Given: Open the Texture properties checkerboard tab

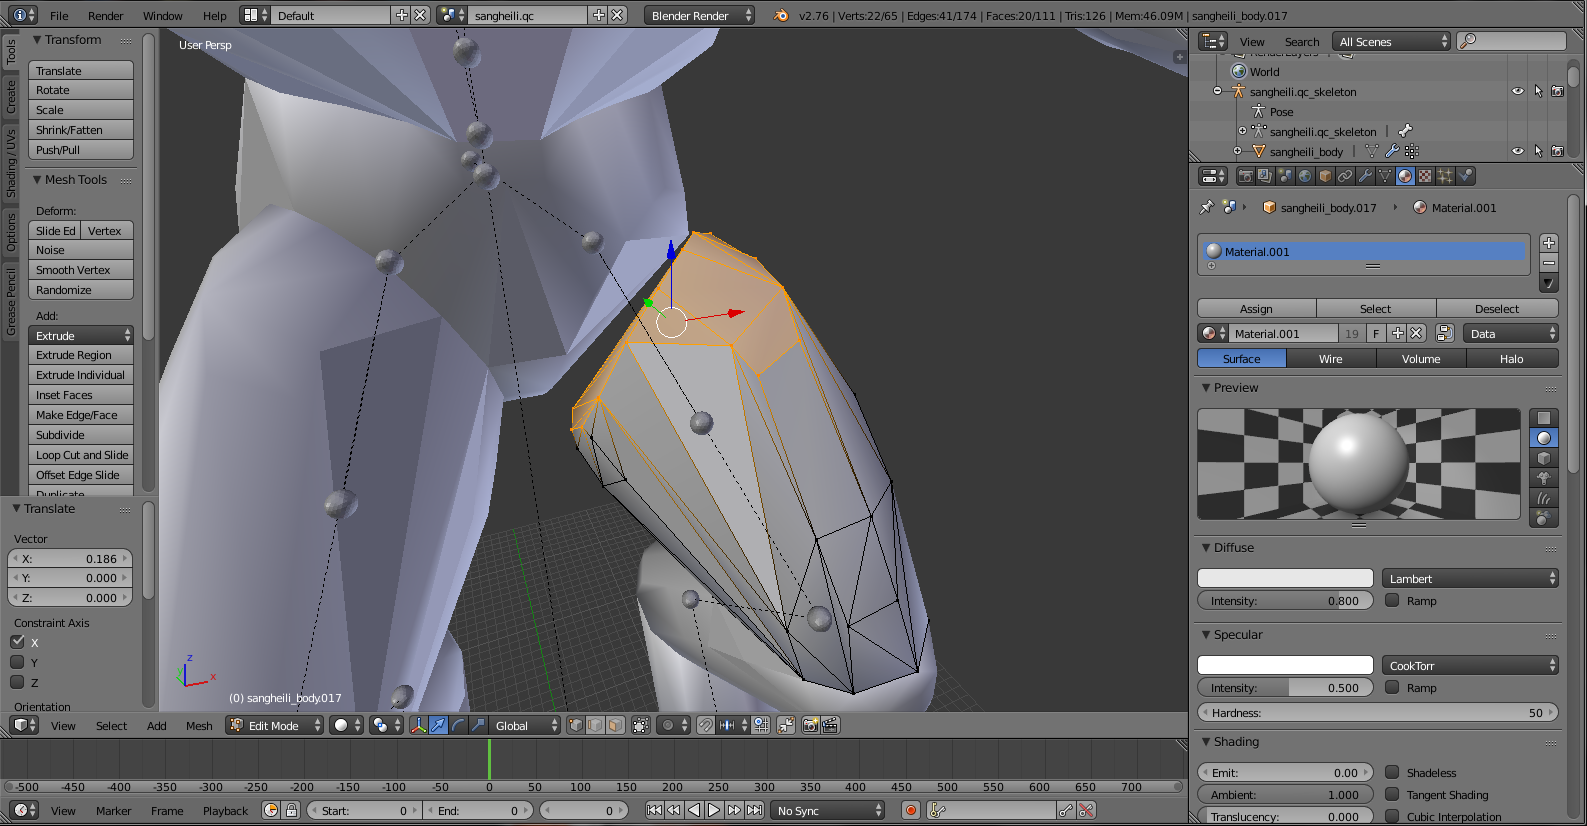Looking at the screenshot, I should (1425, 176).
